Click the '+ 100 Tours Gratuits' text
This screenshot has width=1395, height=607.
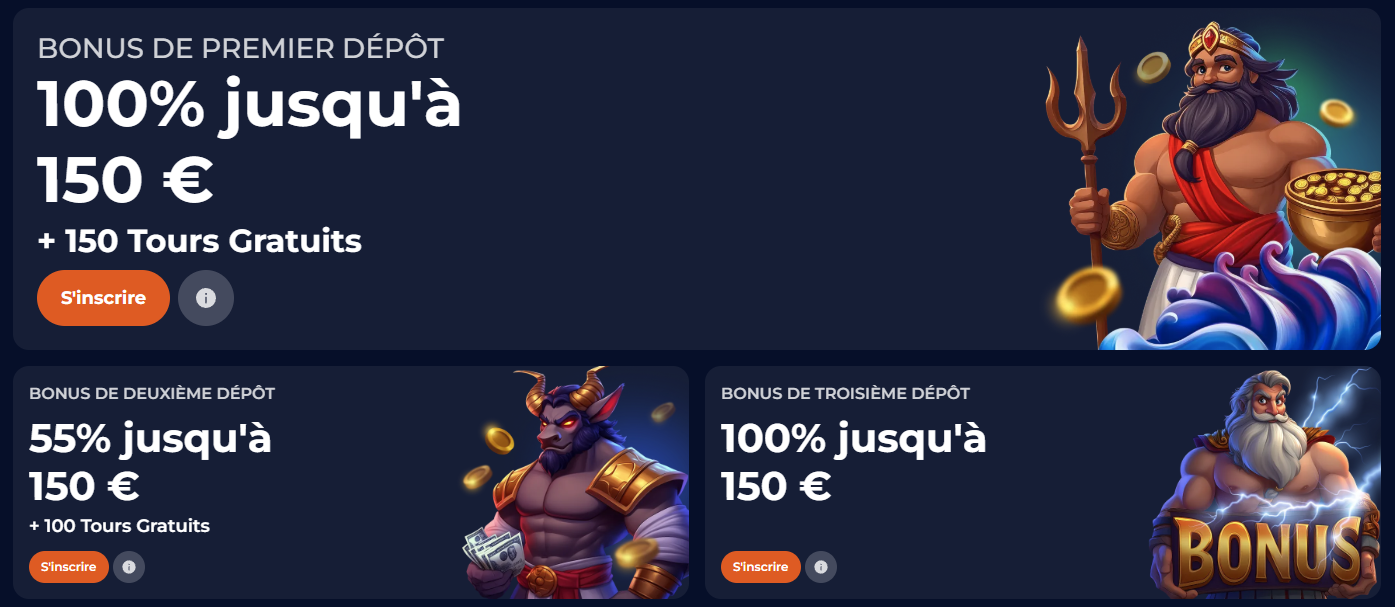pyautogui.click(x=120, y=526)
